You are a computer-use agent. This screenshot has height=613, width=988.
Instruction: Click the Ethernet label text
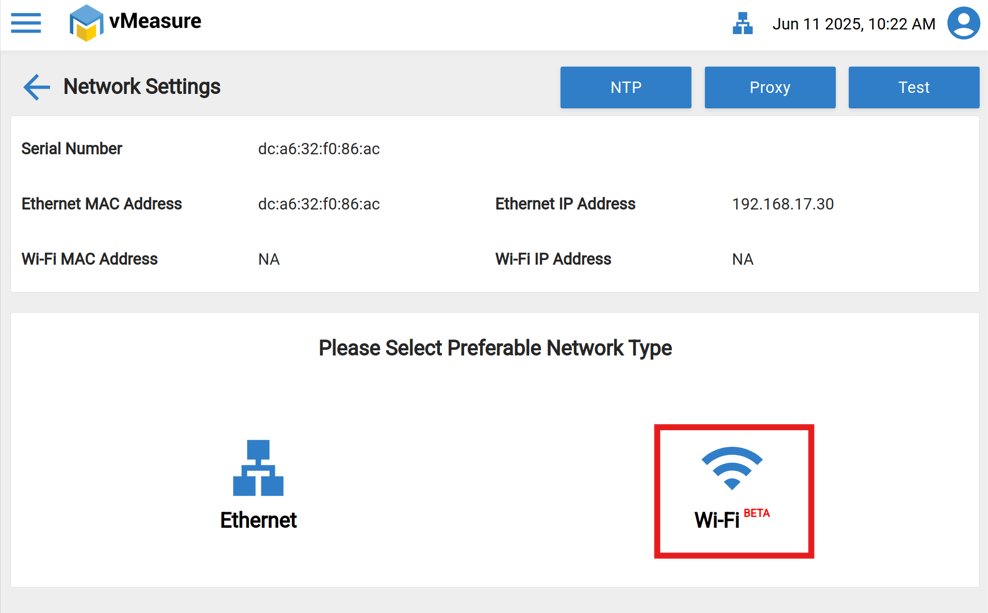click(x=258, y=520)
